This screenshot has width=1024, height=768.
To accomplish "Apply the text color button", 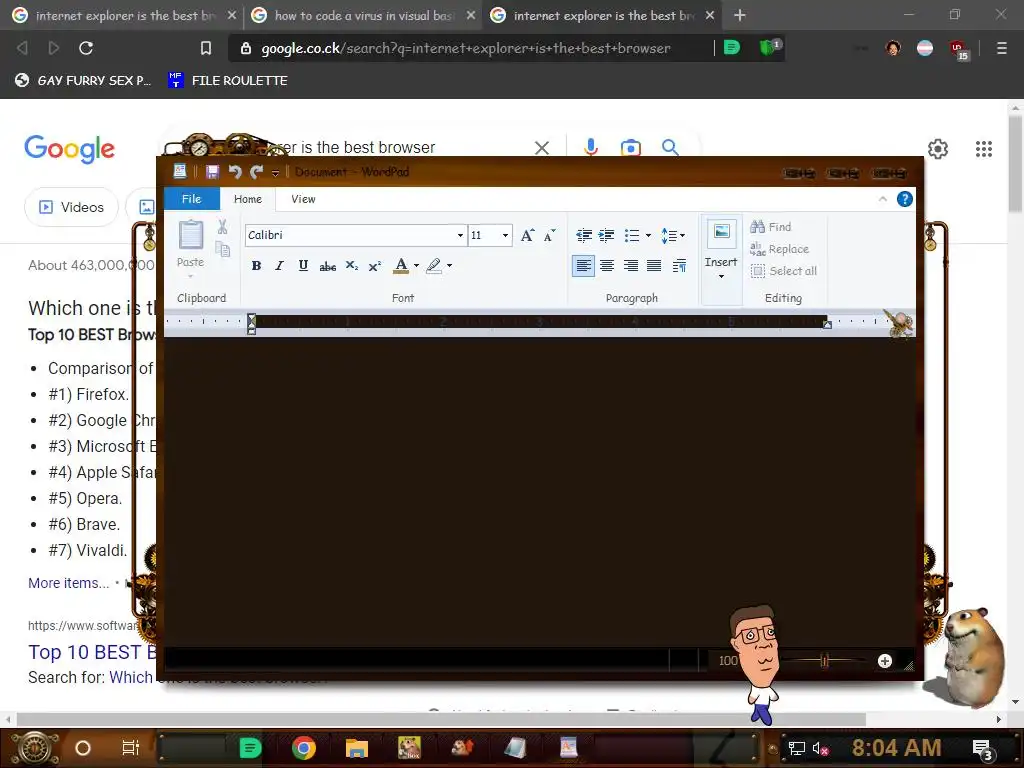I will pyautogui.click(x=401, y=266).
